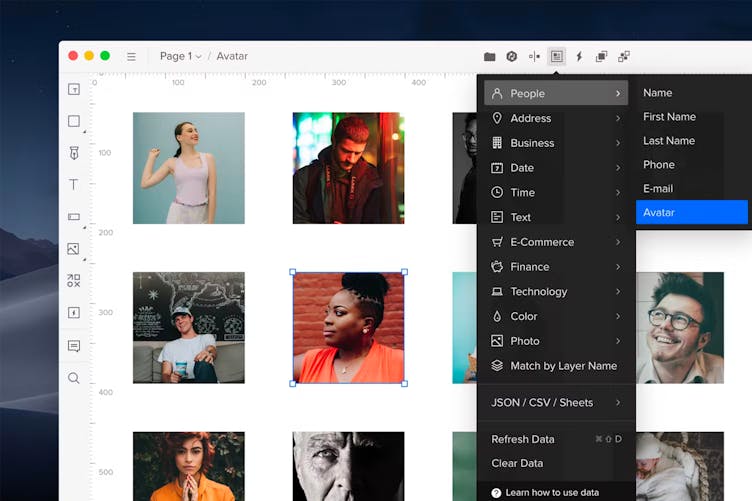Select Phone in People submenu

(692, 164)
